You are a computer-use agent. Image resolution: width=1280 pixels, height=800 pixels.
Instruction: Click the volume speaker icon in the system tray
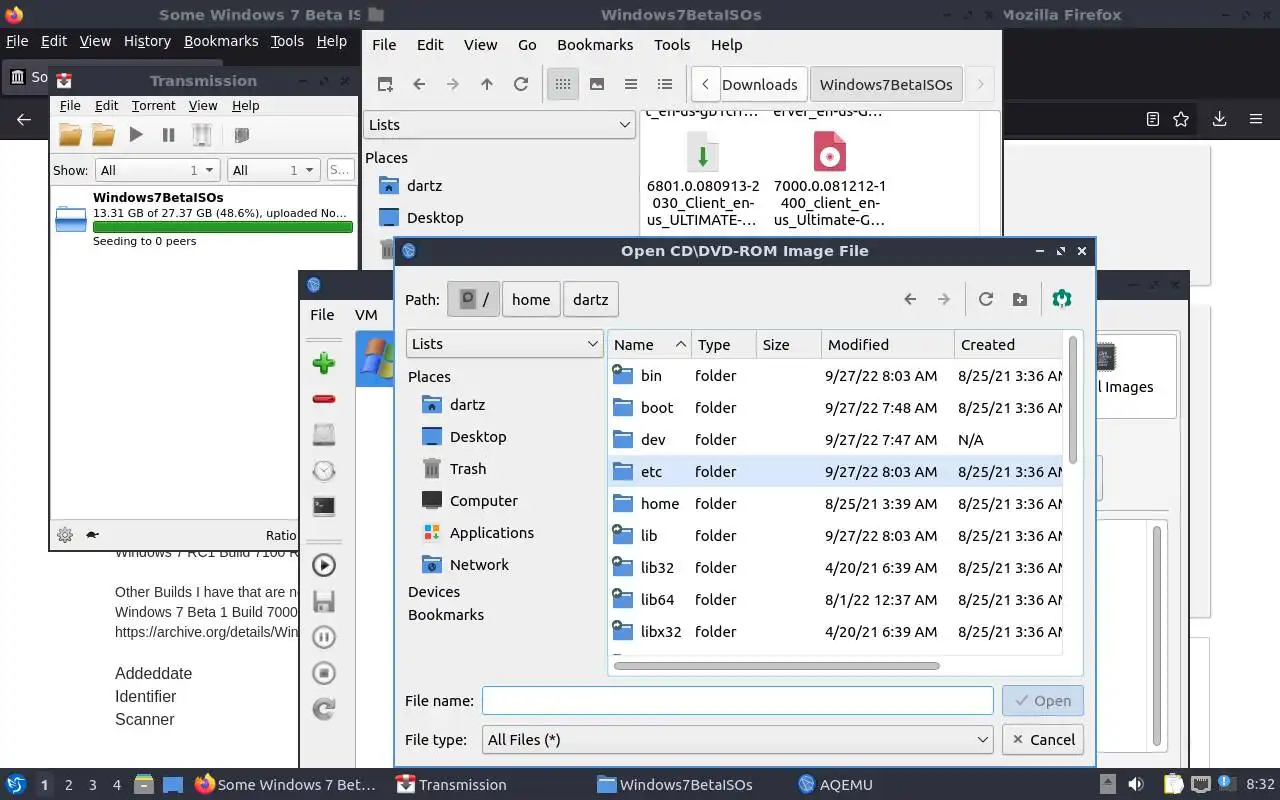point(1136,784)
